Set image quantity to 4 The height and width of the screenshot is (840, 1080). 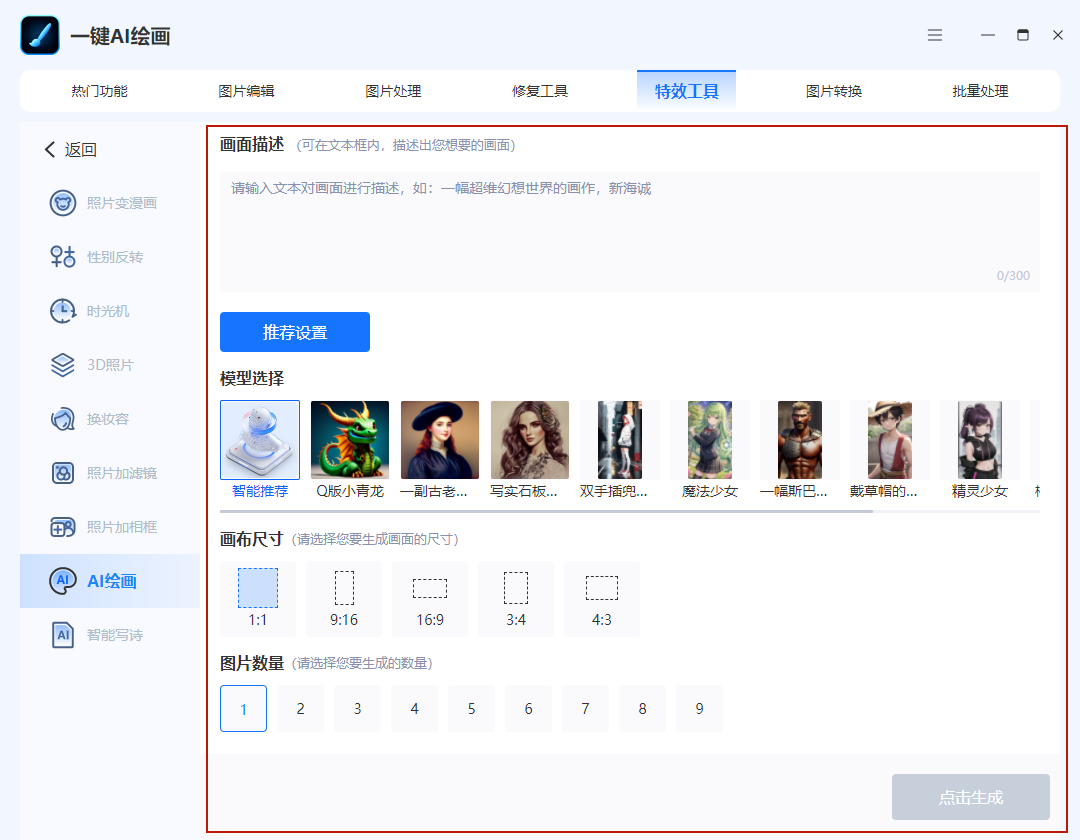coord(415,708)
